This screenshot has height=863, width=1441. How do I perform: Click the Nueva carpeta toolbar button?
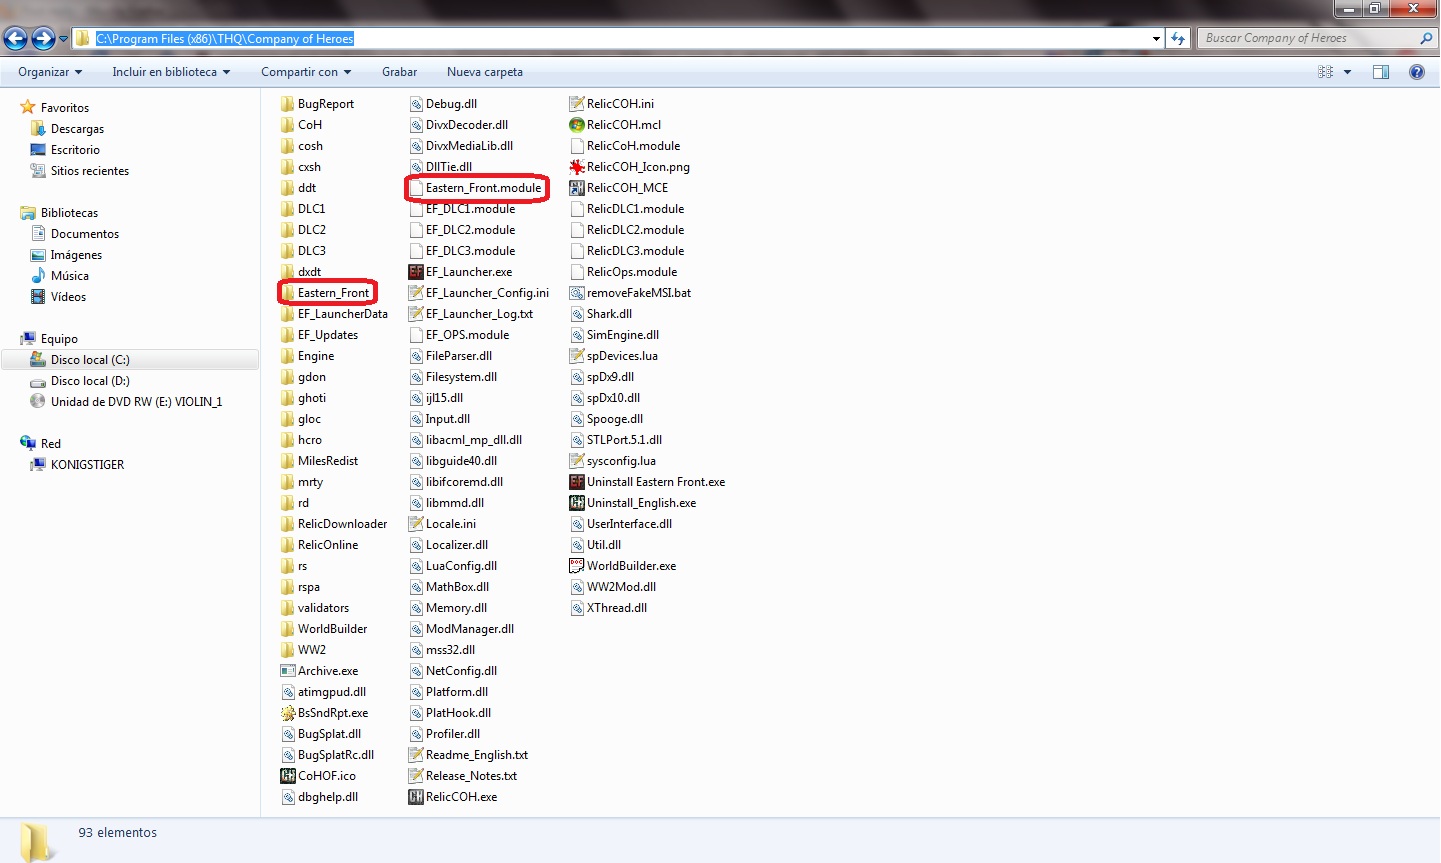[x=485, y=72]
